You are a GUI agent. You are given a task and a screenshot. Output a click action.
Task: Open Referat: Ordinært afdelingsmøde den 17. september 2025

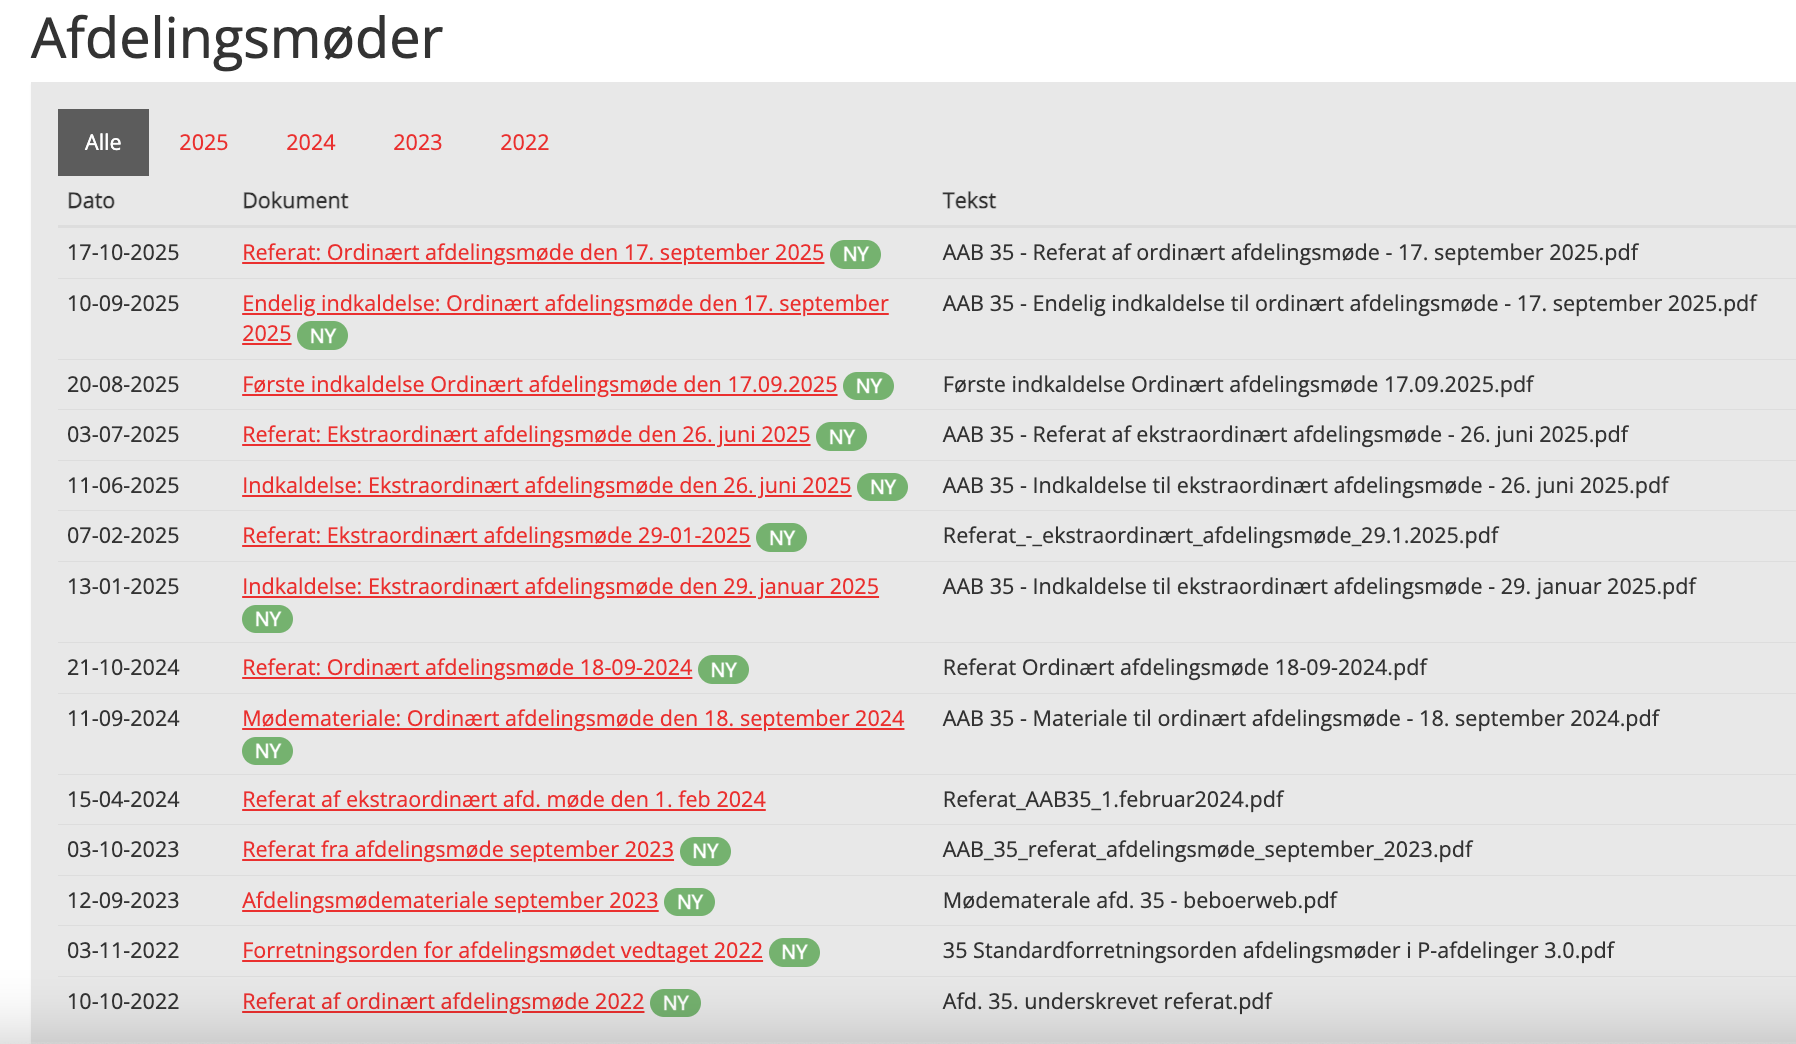[x=532, y=253]
